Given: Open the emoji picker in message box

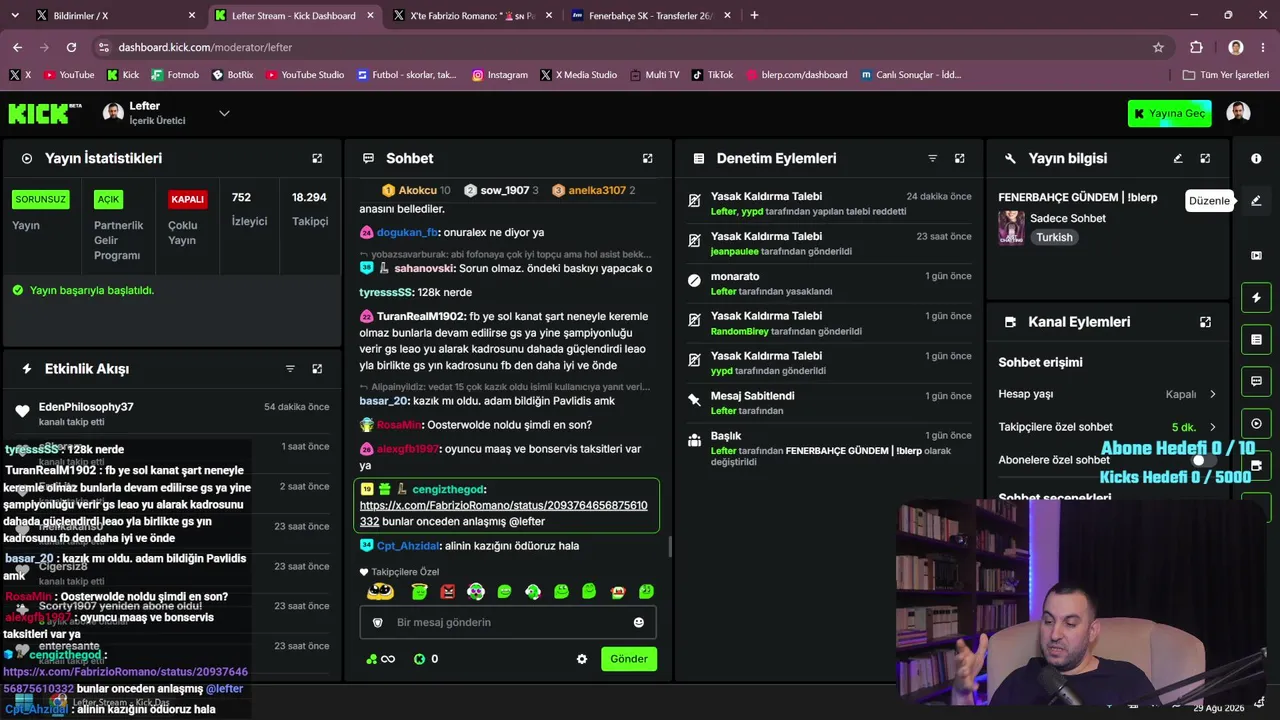Looking at the screenshot, I should (639, 622).
